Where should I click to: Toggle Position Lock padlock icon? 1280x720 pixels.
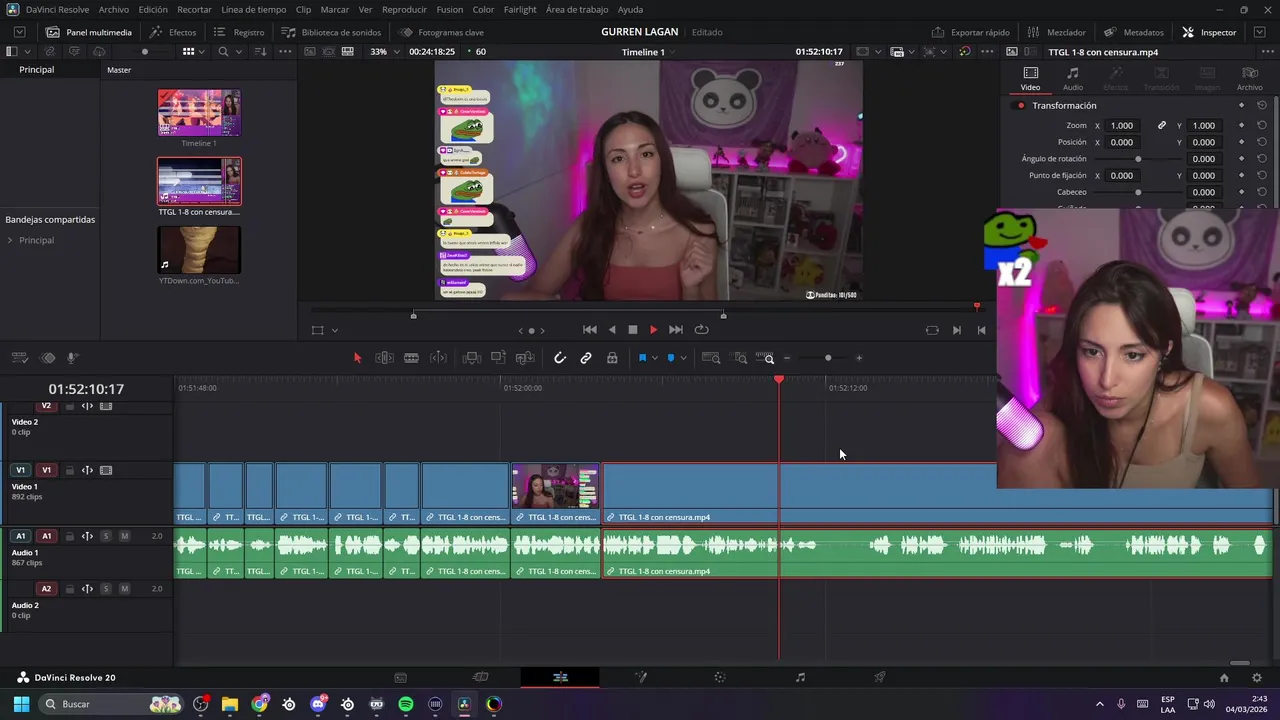[x=612, y=358]
